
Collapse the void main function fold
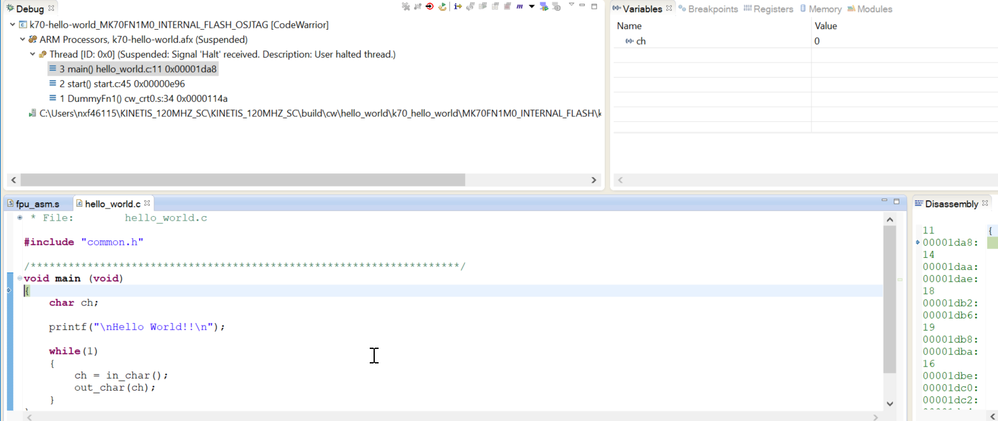tap(20, 278)
